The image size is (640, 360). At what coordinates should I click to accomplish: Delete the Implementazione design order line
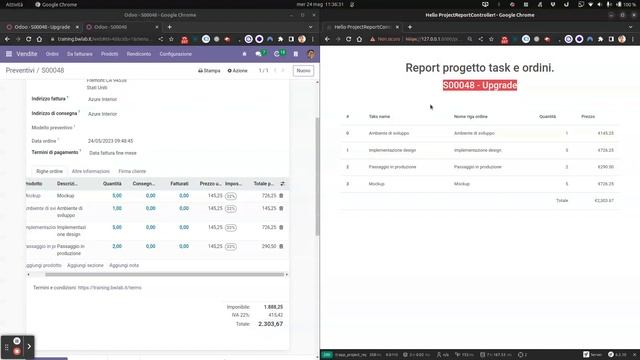(281, 227)
